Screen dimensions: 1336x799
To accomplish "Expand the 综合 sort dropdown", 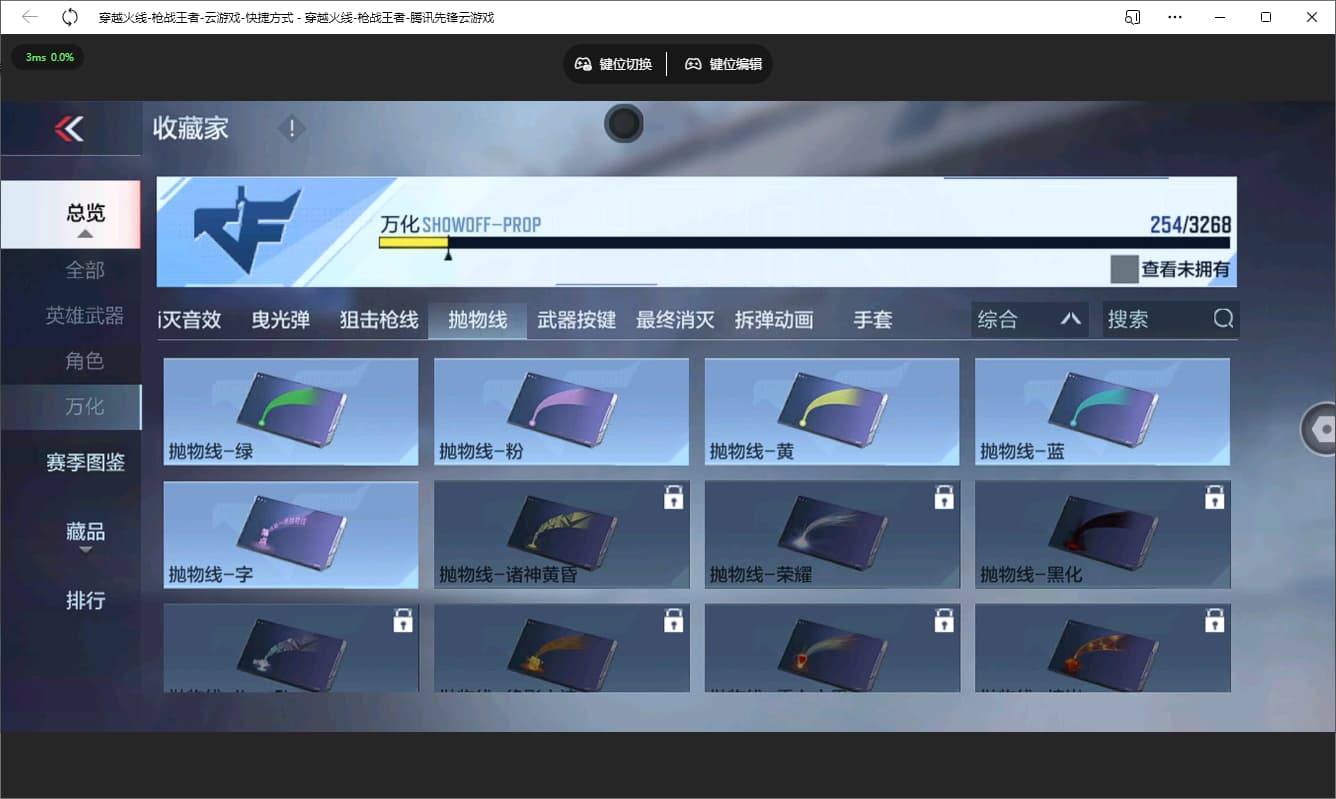I will (1028, 318).
